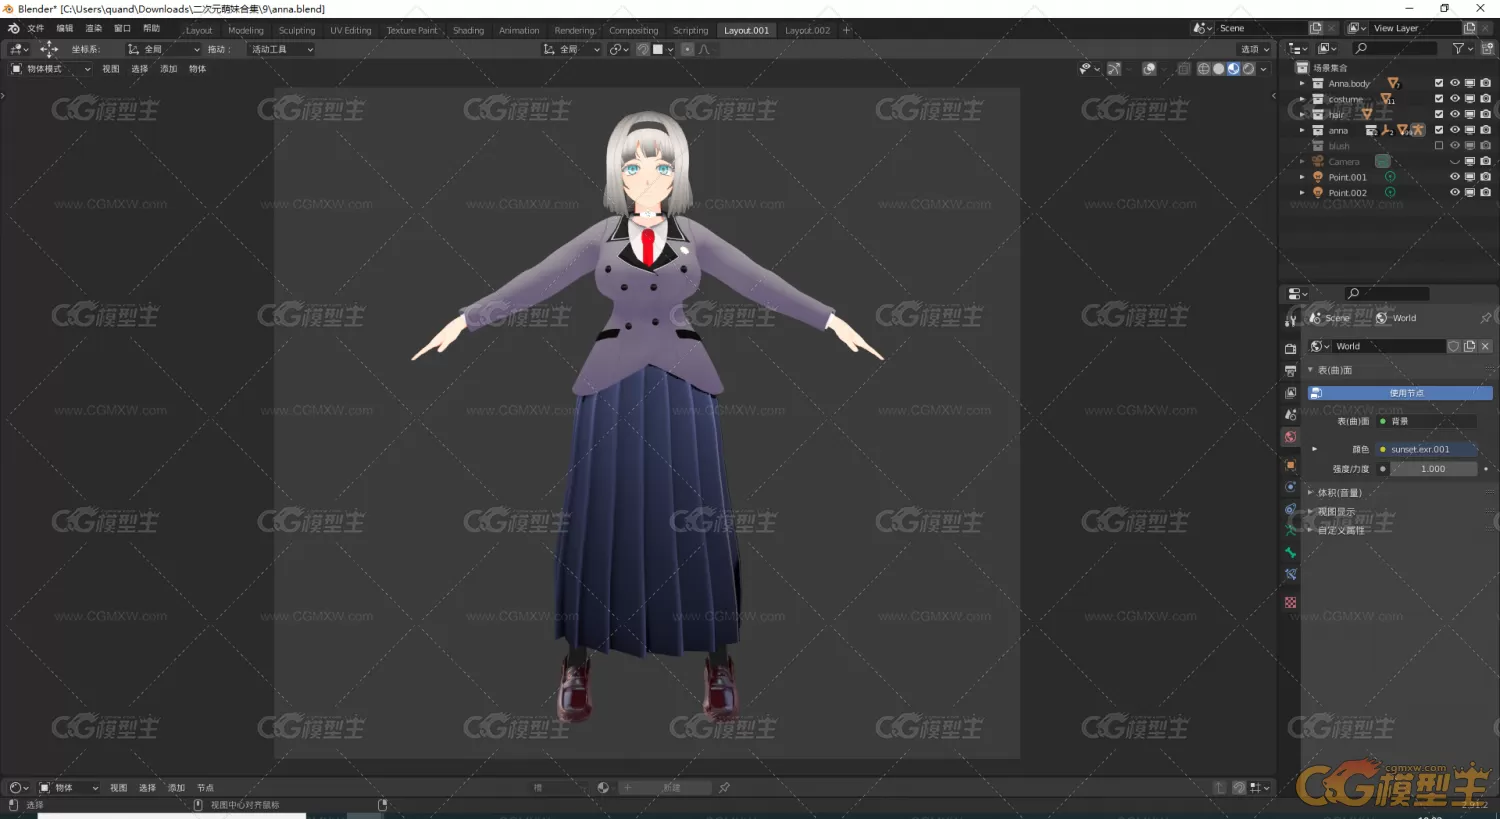
Task: Click the Blender logo menu icon
Action: pyautogui.click(x=13, y=28)
